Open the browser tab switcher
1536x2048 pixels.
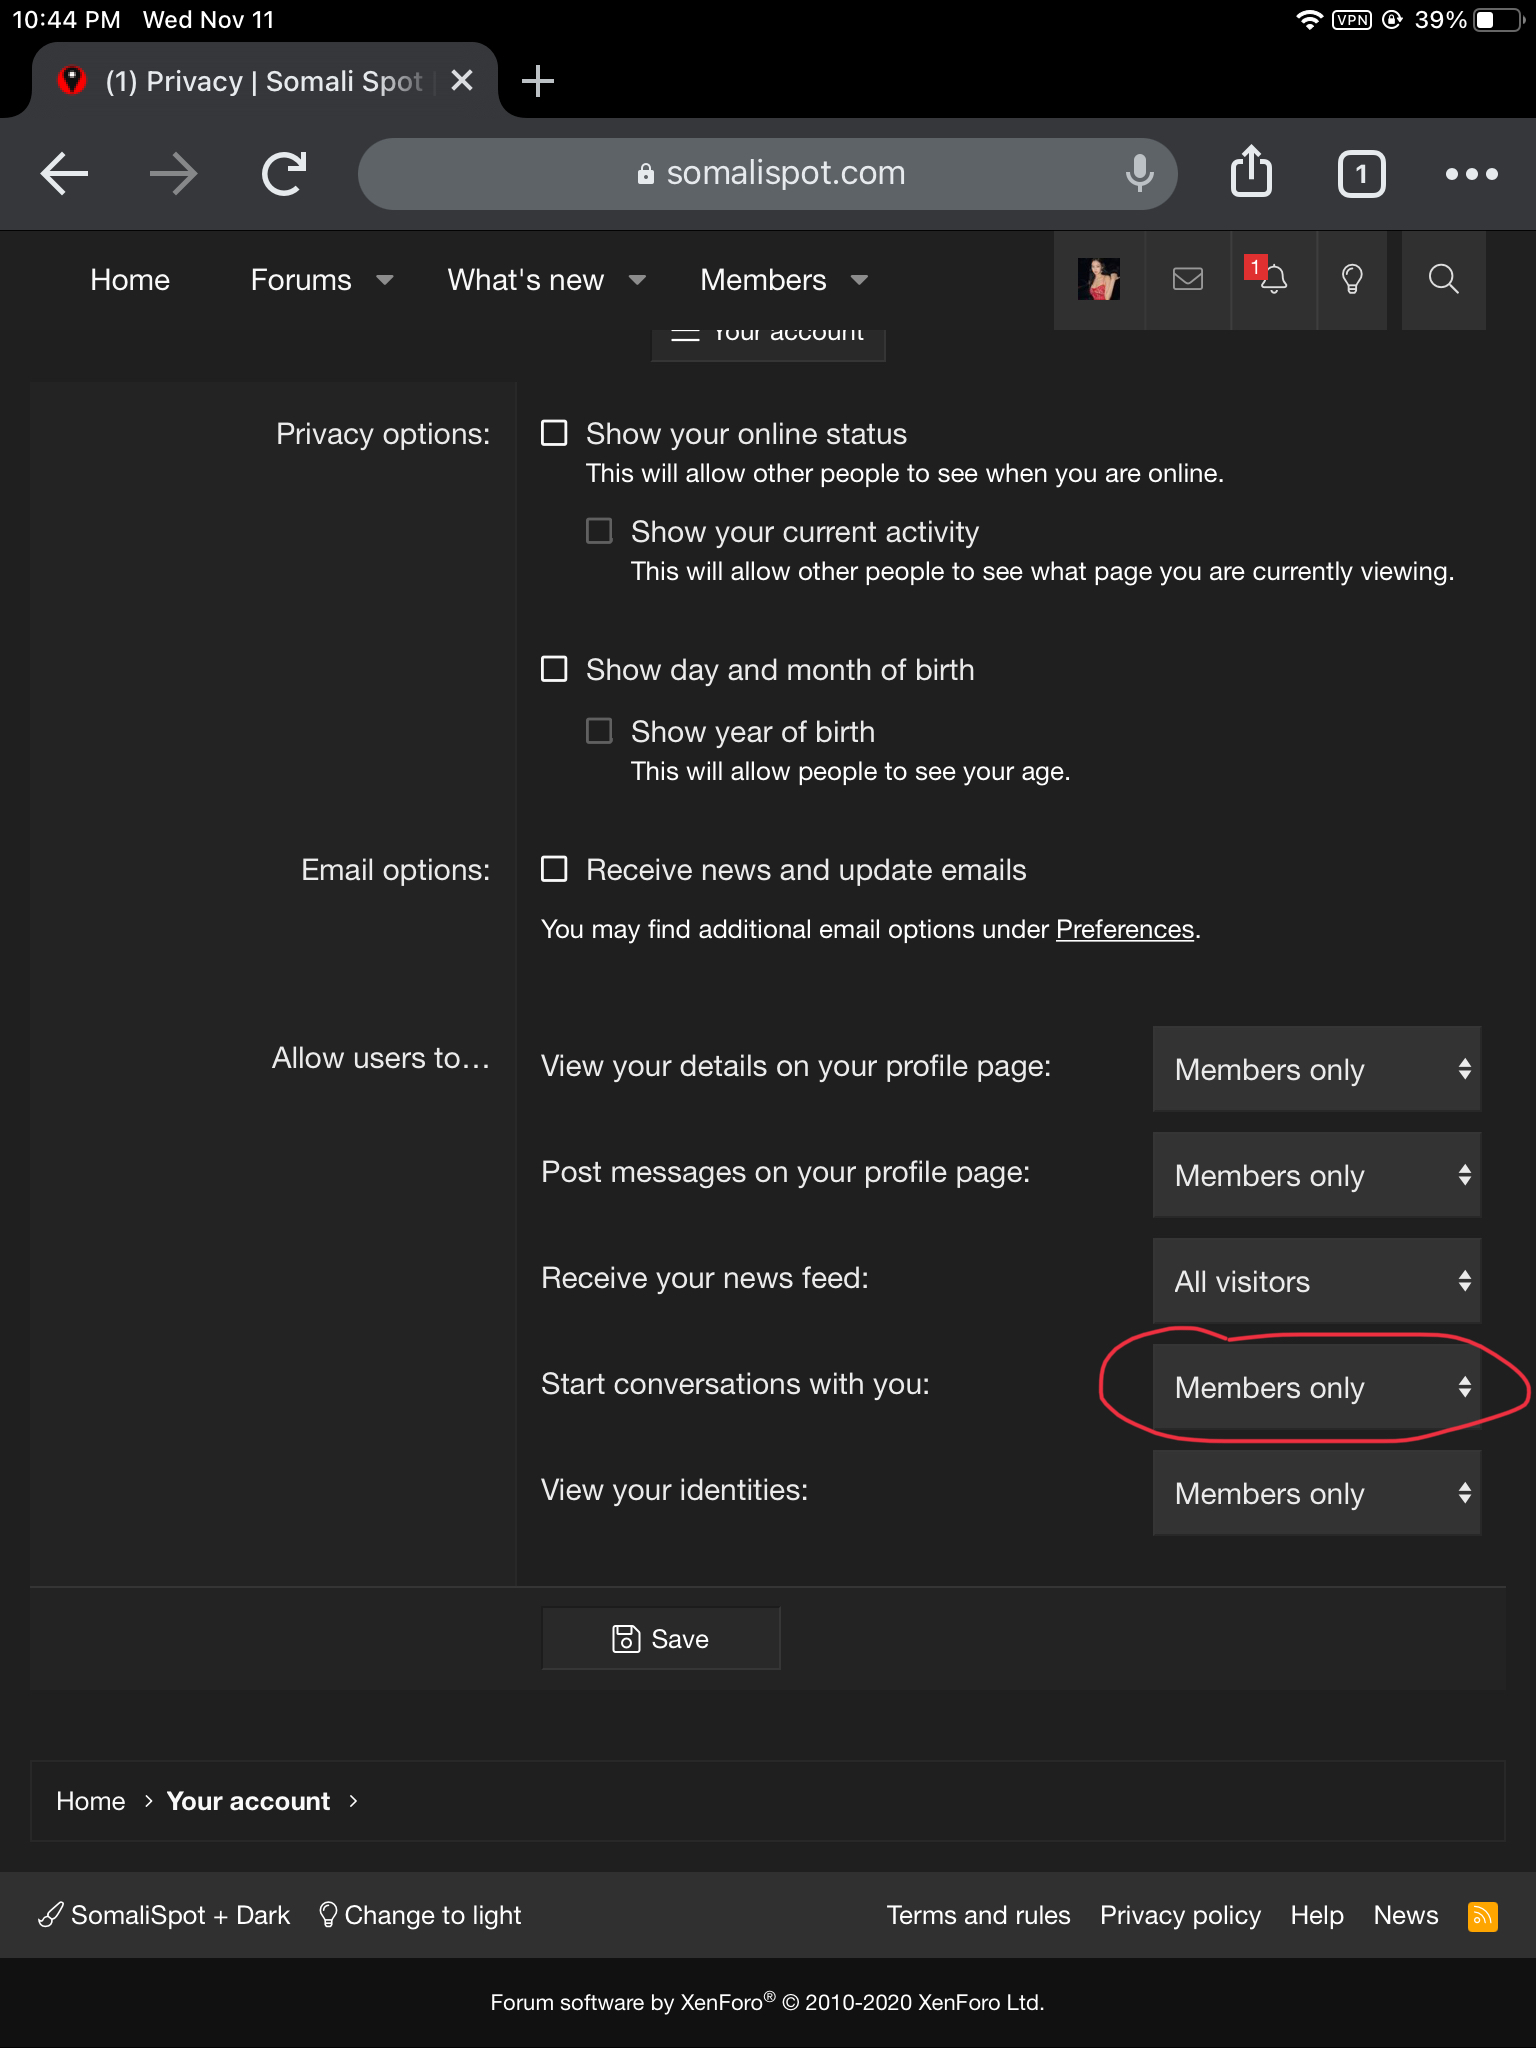pos(1361,174)
